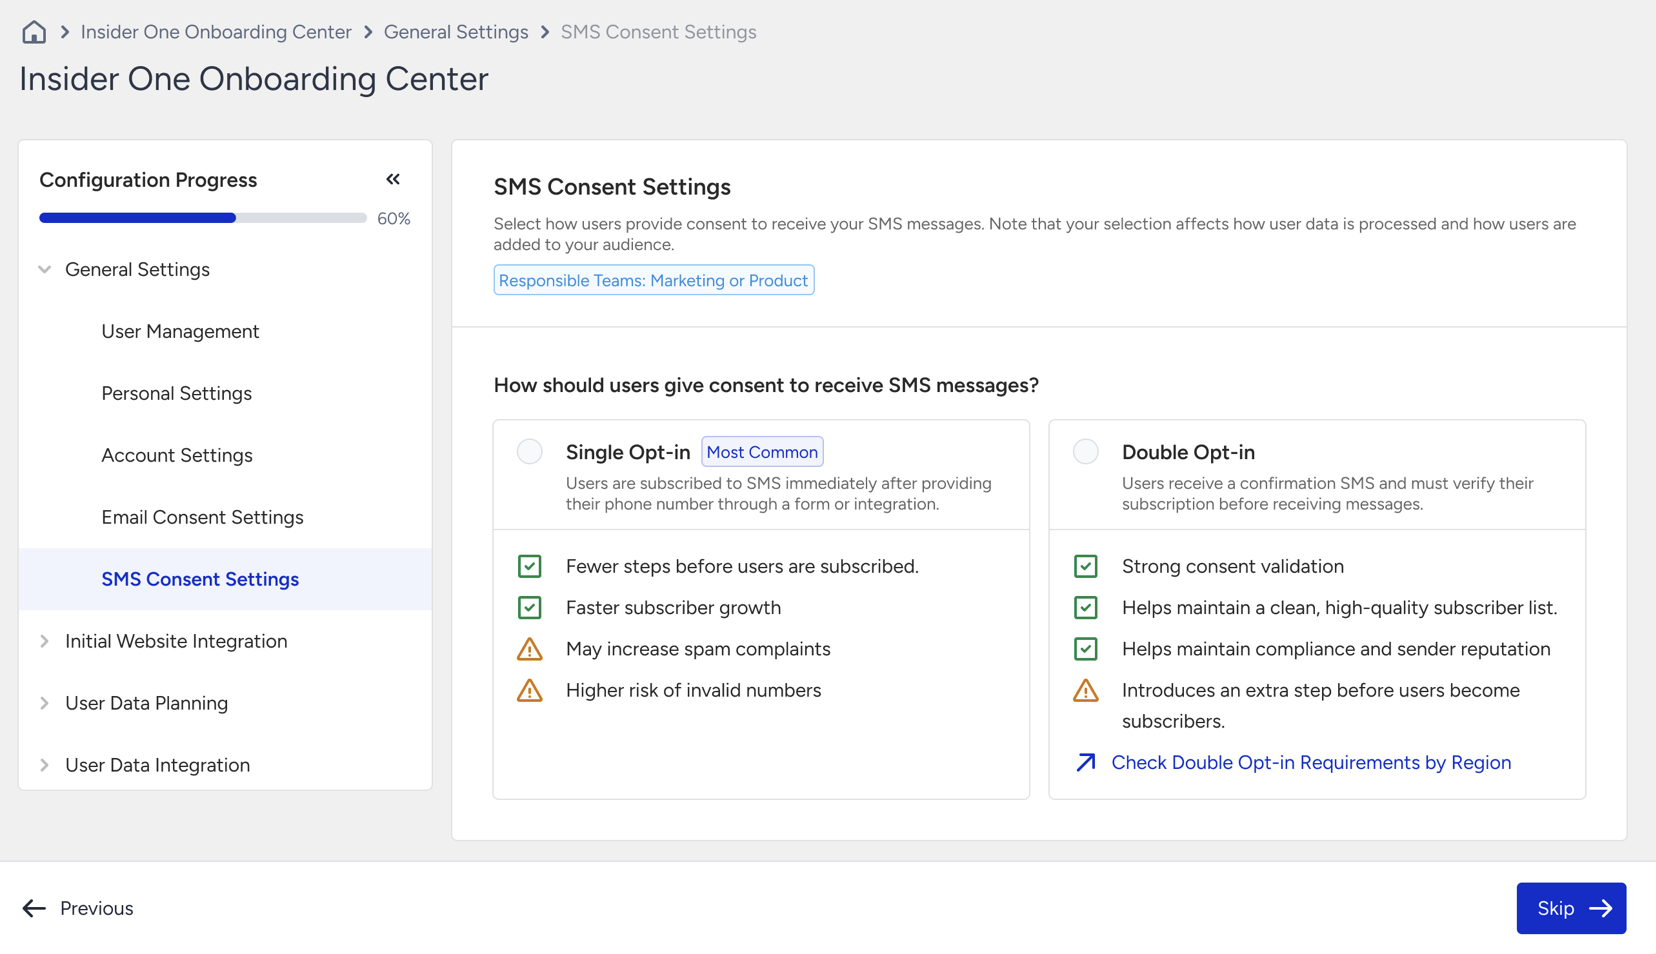The height and width of the screenshot is (954, 1656).
Task: Click the green check beside Fewer steps
Action: coord(530,566)
